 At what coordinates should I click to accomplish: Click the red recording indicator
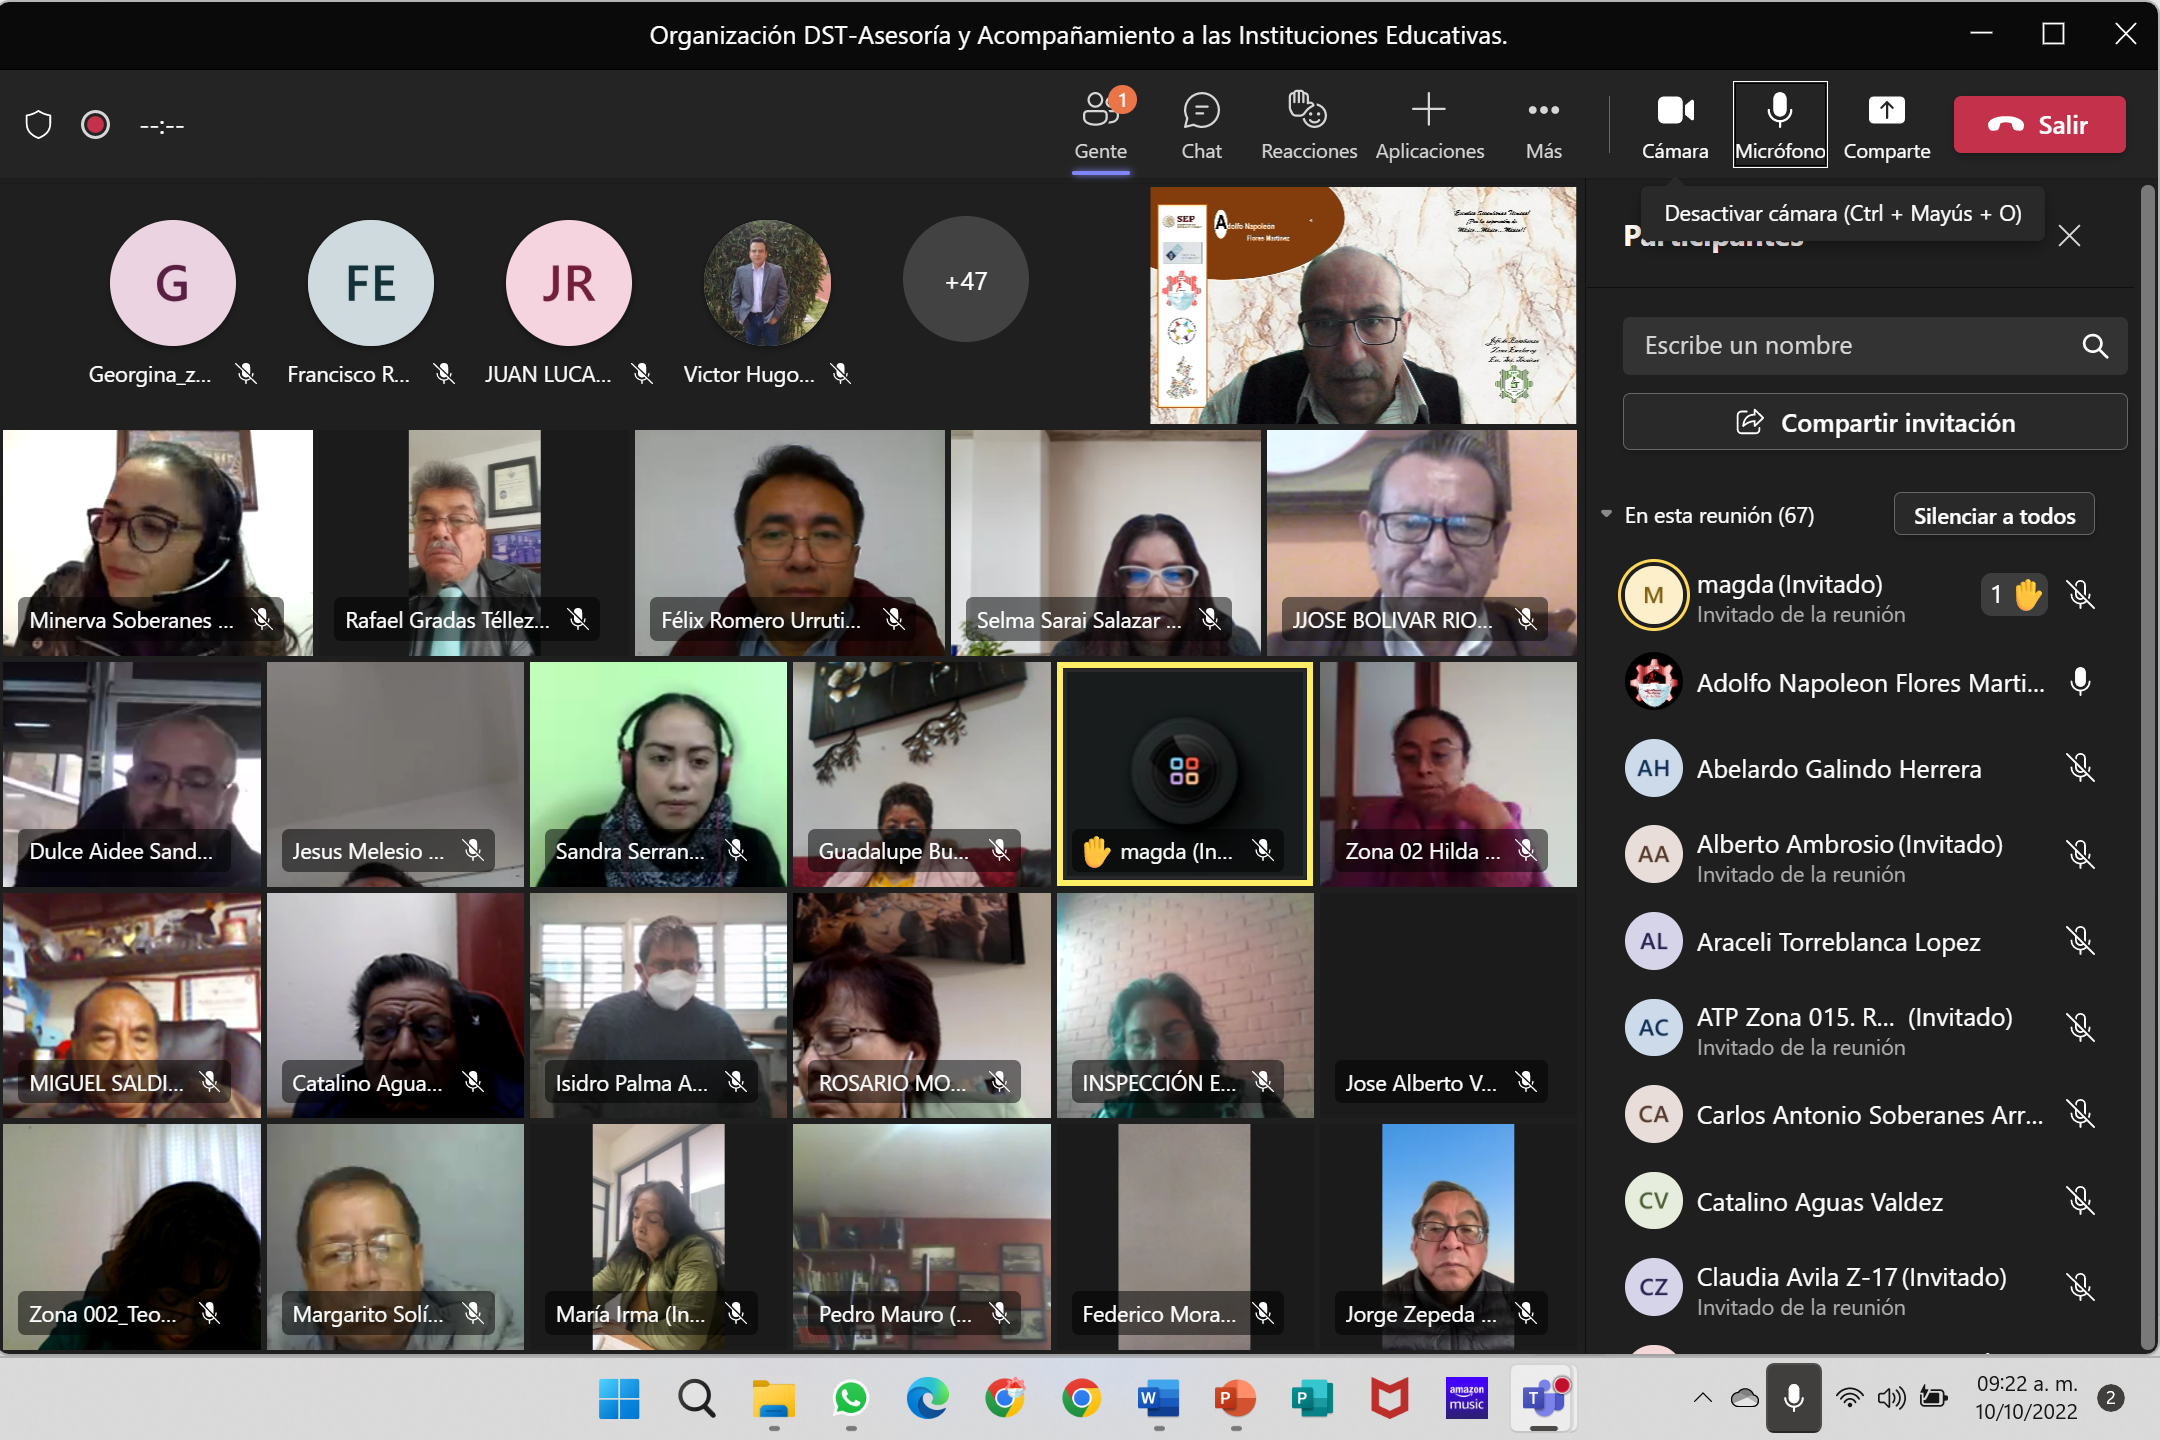point(95,125)
